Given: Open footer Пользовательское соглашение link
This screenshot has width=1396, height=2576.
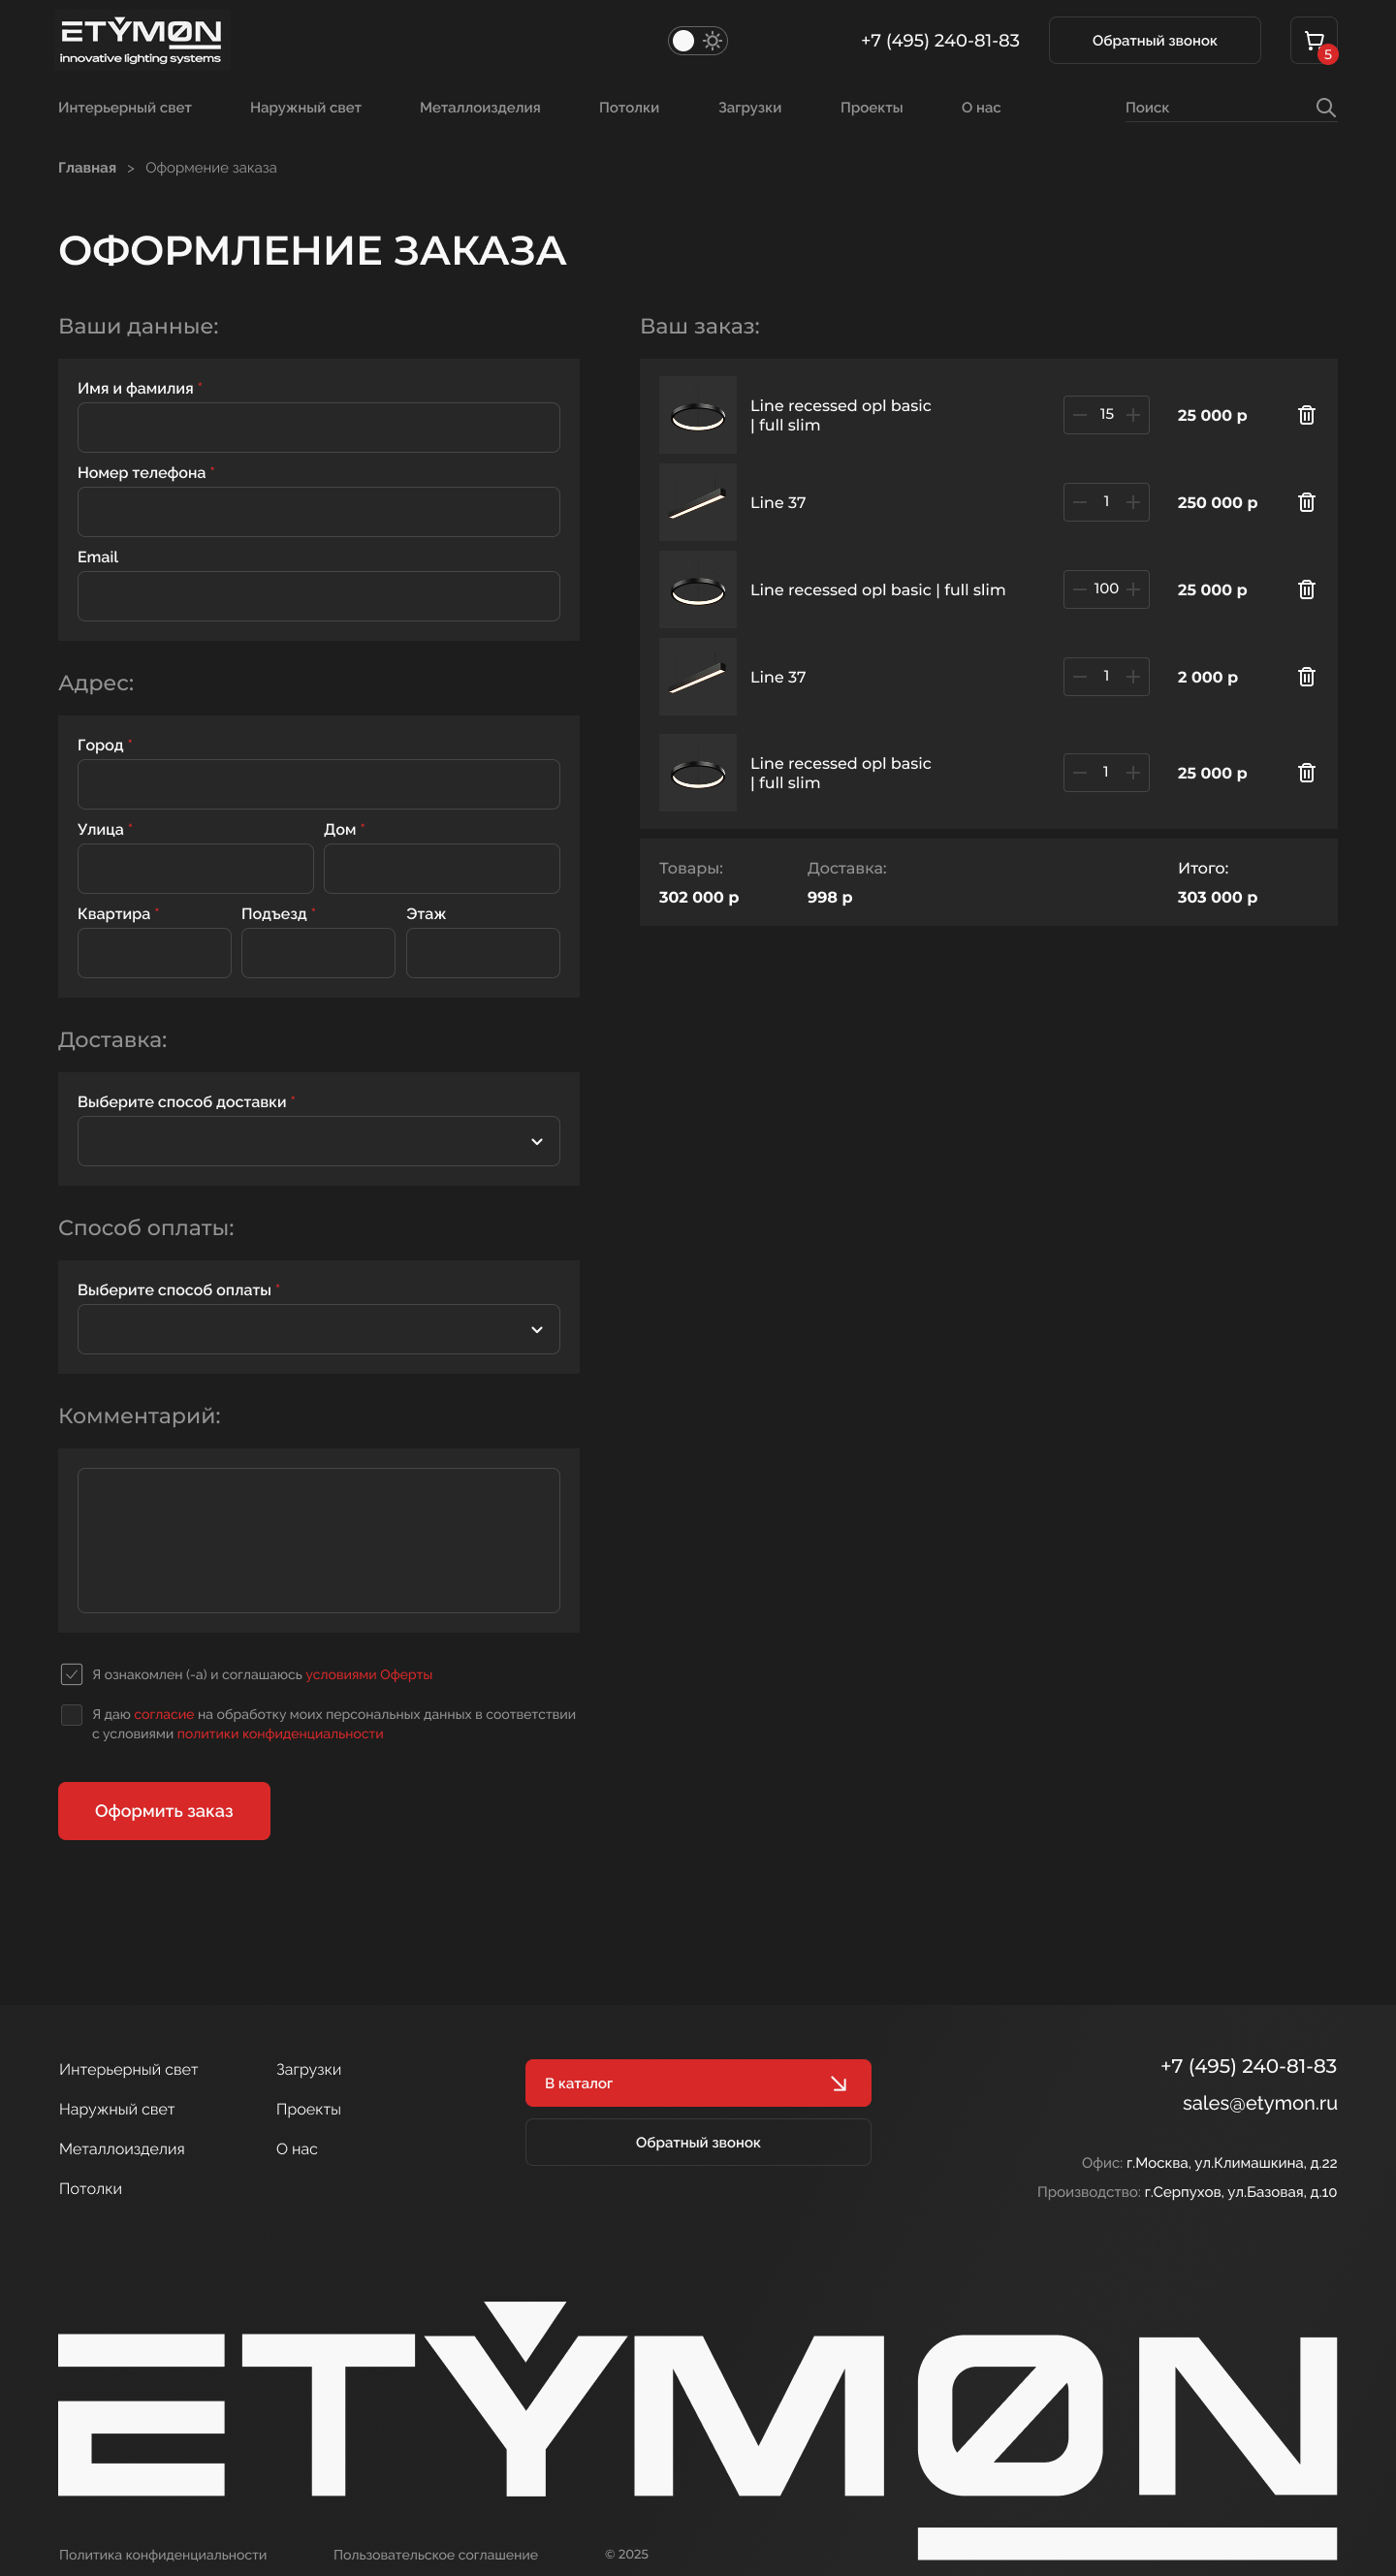Looking at the screenshot, I should 435,2554.
